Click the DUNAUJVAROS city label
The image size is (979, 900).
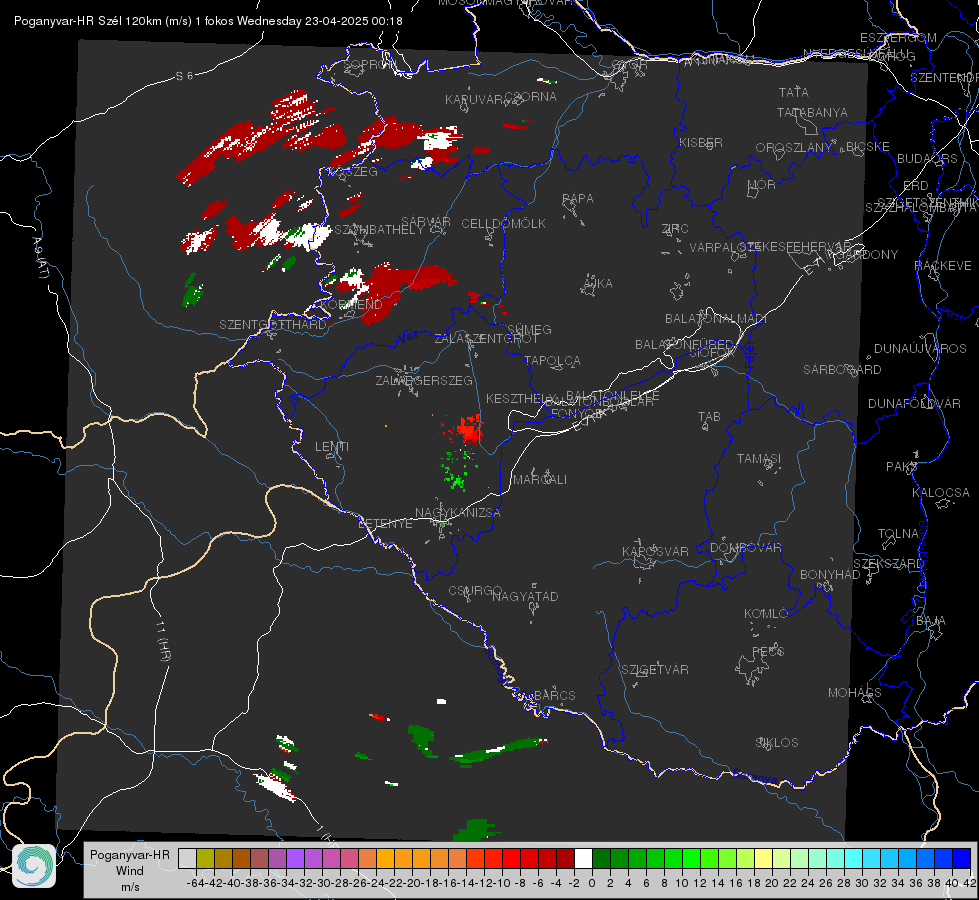920,349
